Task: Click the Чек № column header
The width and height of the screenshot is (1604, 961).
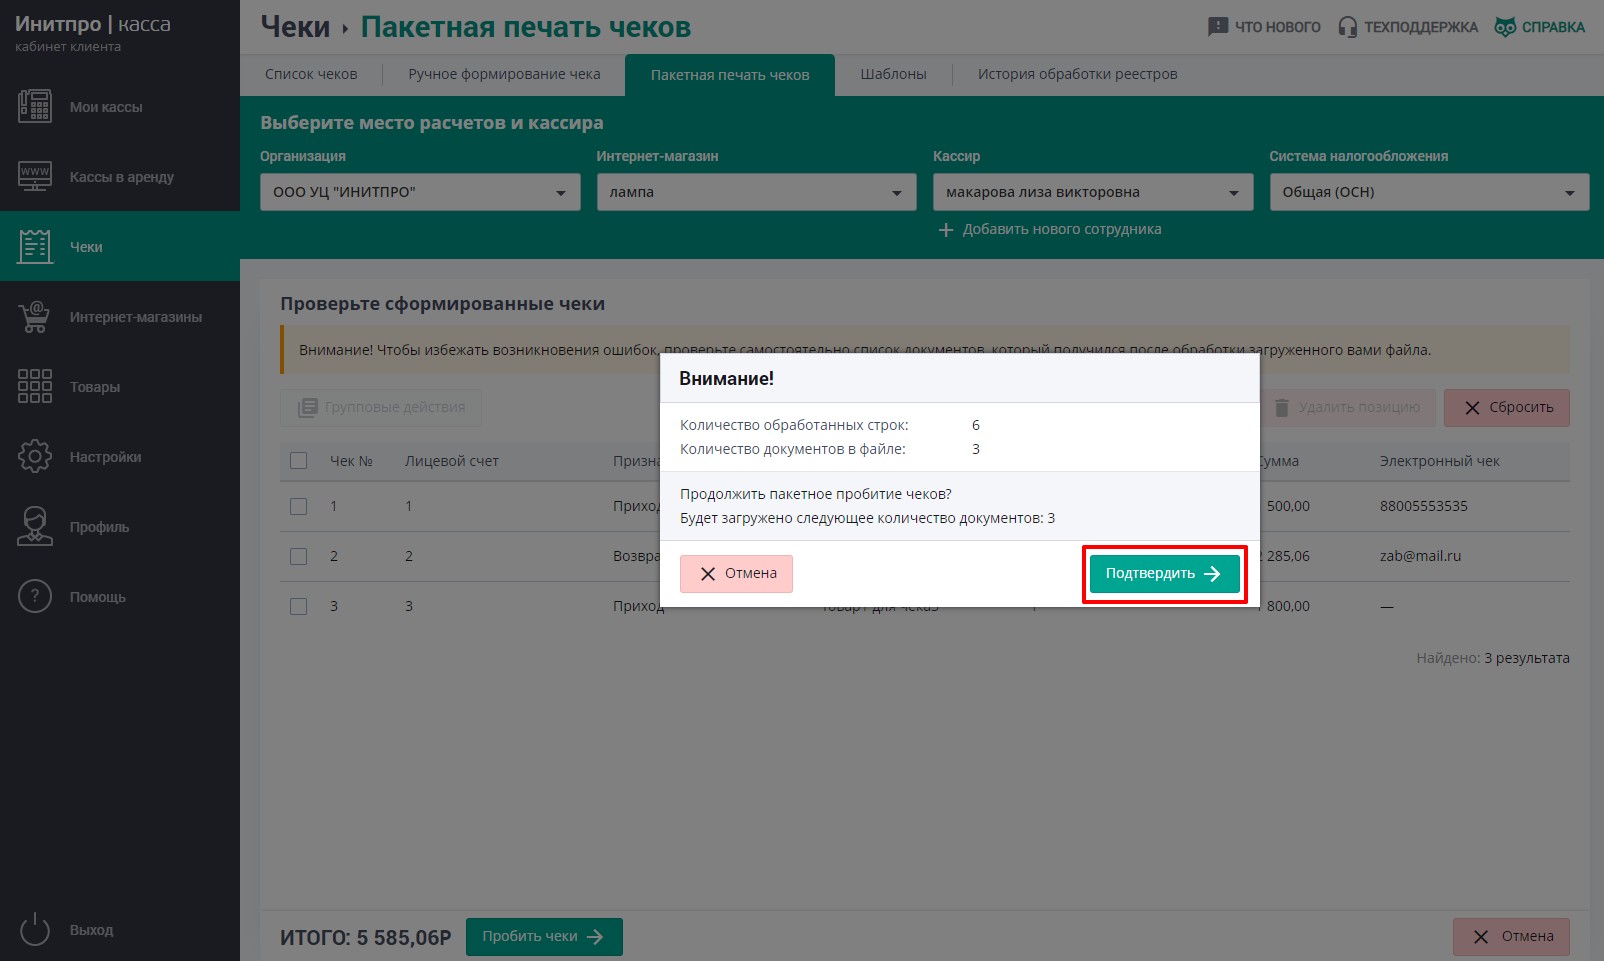Action: pos(351,461)
